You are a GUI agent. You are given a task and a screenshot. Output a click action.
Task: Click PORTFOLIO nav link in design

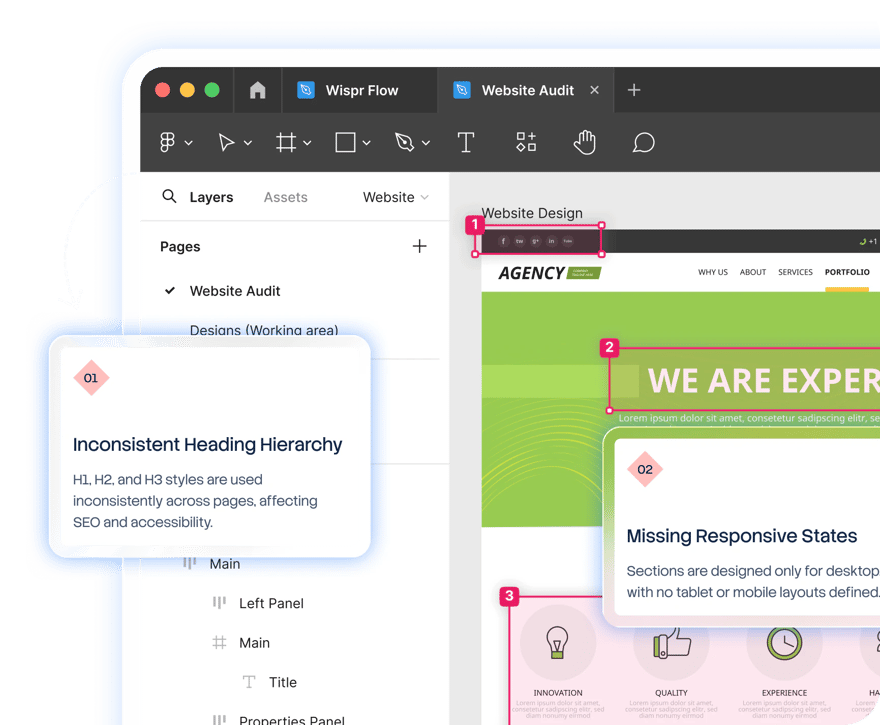[847, 272]
